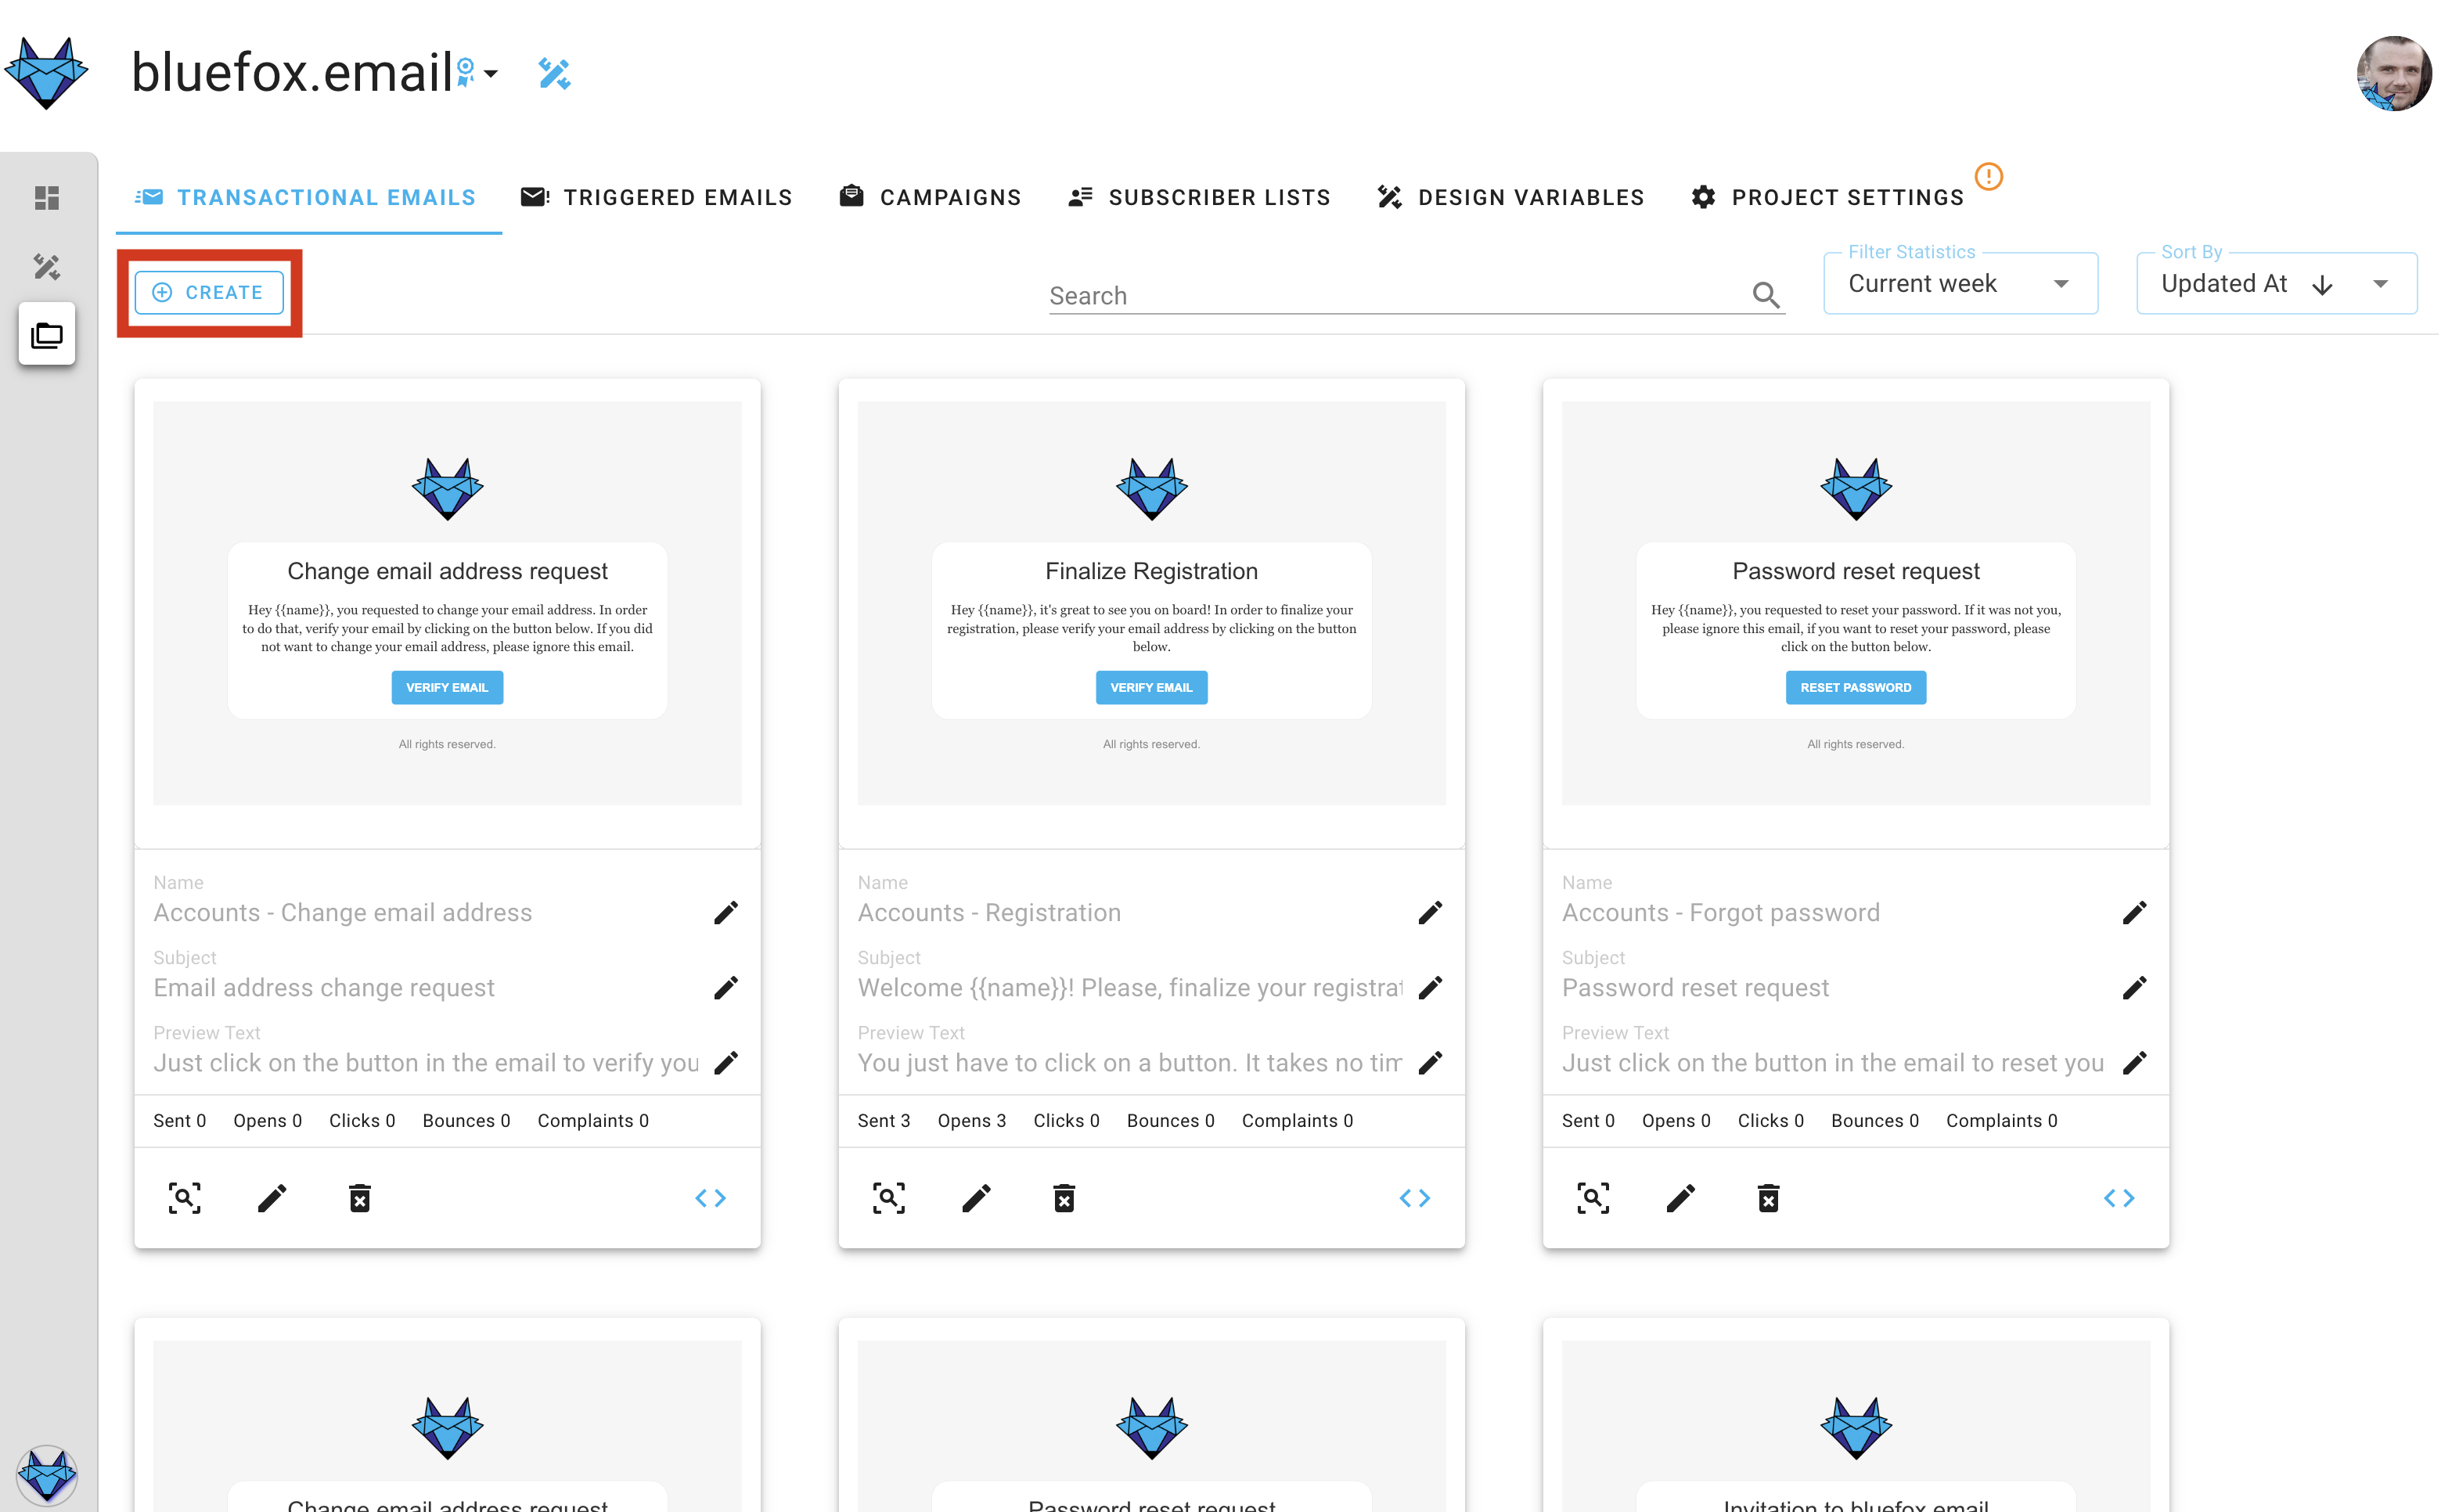Click the sidebar templates/pages icon on left panel
The width and height of the screenshot is (2459, 1512).
(x=48, y=332)
